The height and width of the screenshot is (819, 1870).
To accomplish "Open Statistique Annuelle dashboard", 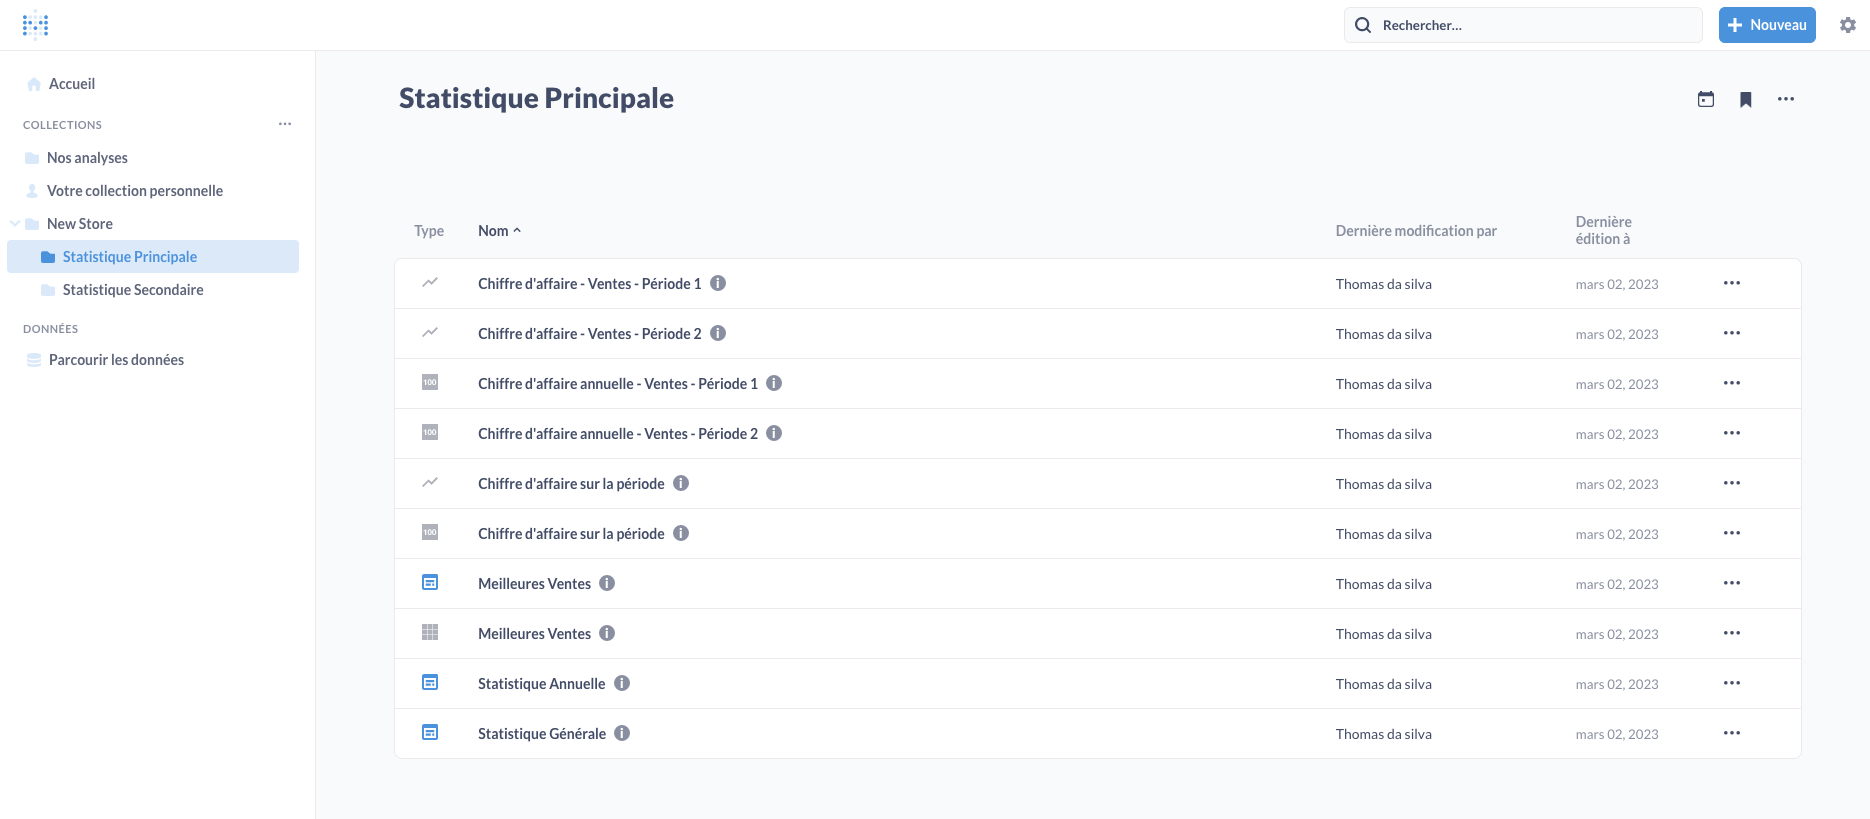I will (542, 684).
